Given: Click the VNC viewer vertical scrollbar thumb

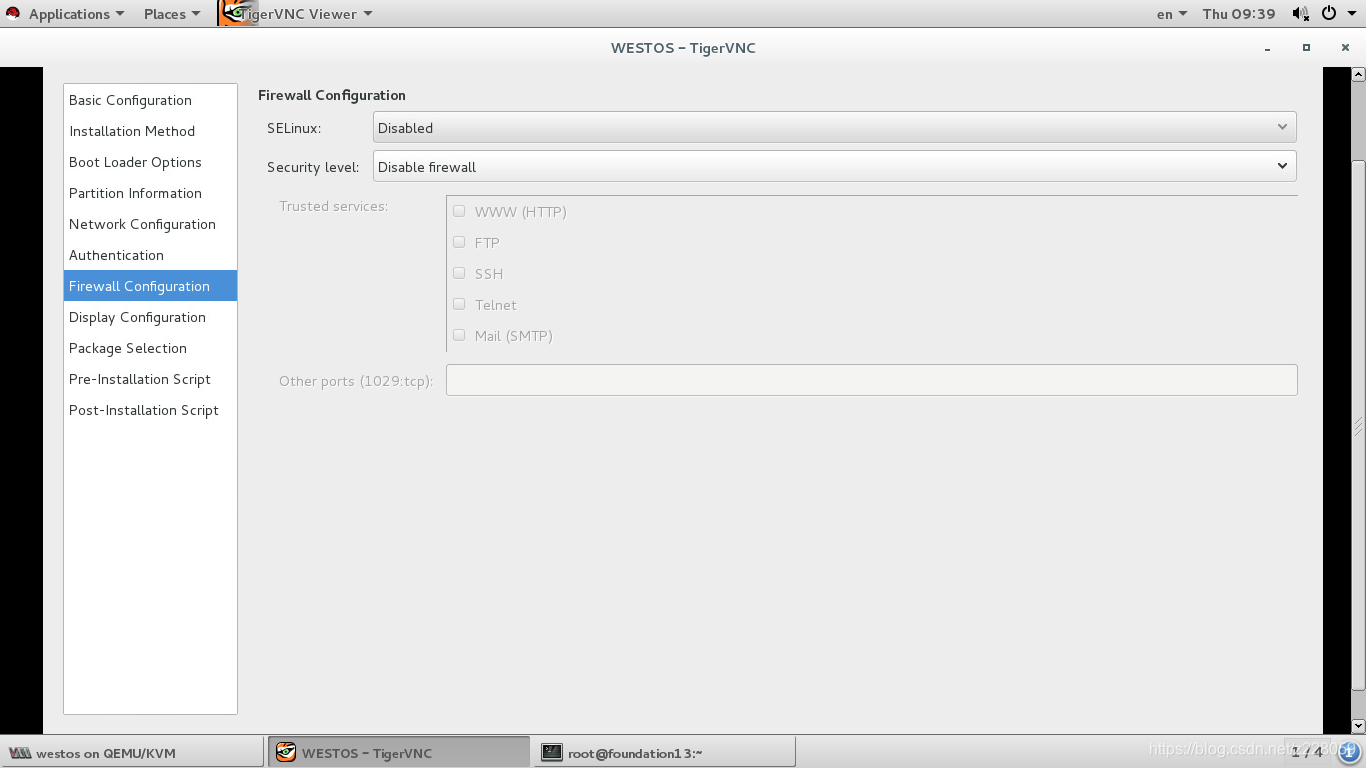Looking at the screenshot, I should [1358, 425].
